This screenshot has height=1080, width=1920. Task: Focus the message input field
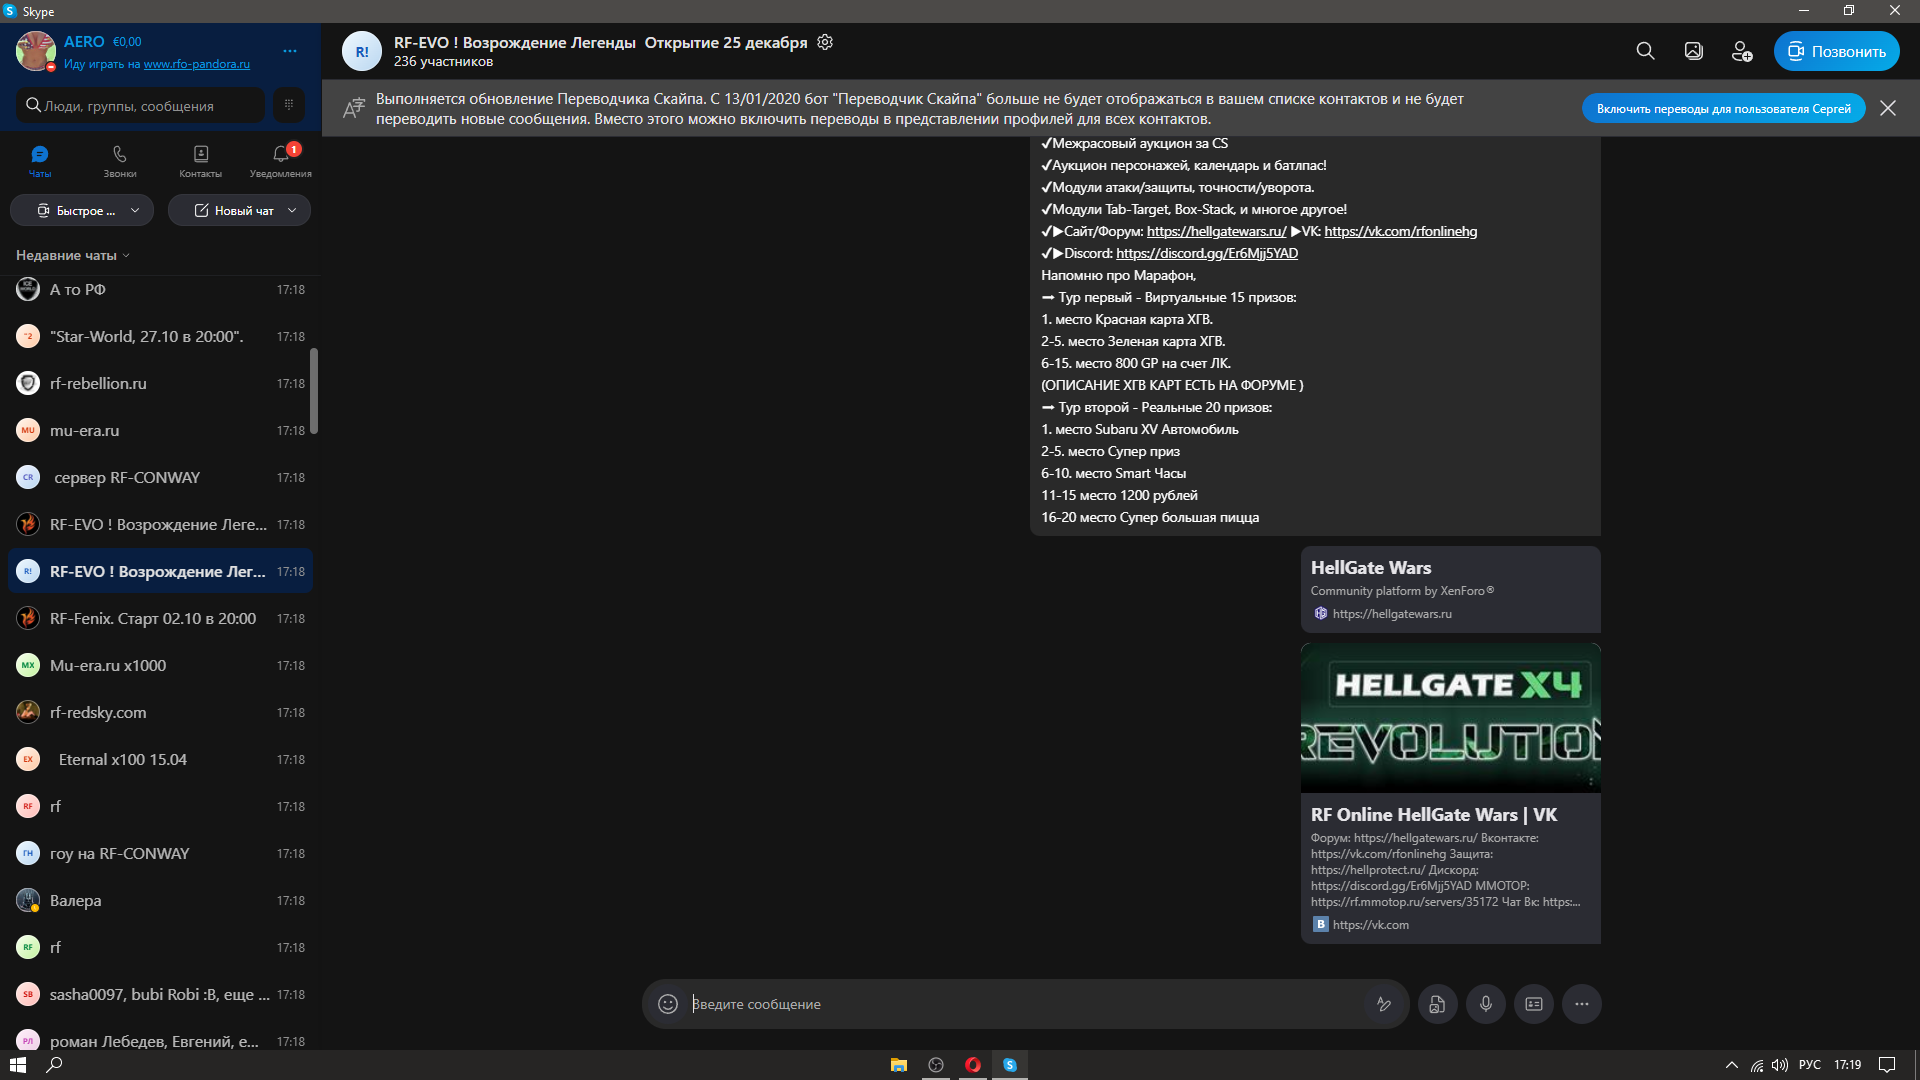point(1025,1004)
